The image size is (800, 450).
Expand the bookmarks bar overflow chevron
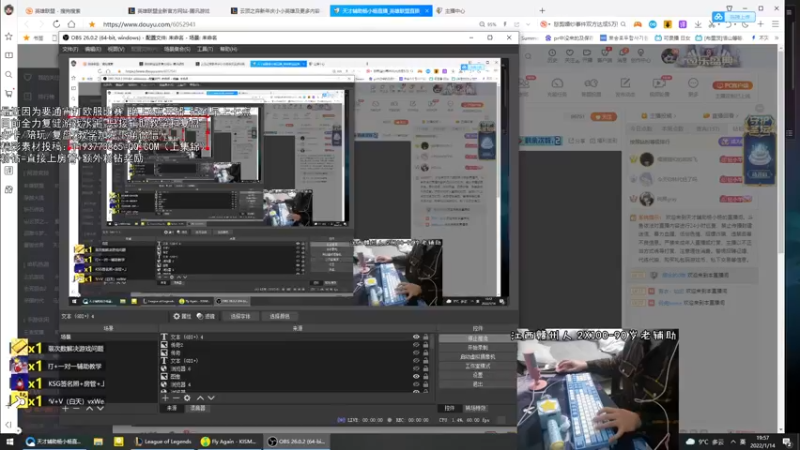pos(777,38)
